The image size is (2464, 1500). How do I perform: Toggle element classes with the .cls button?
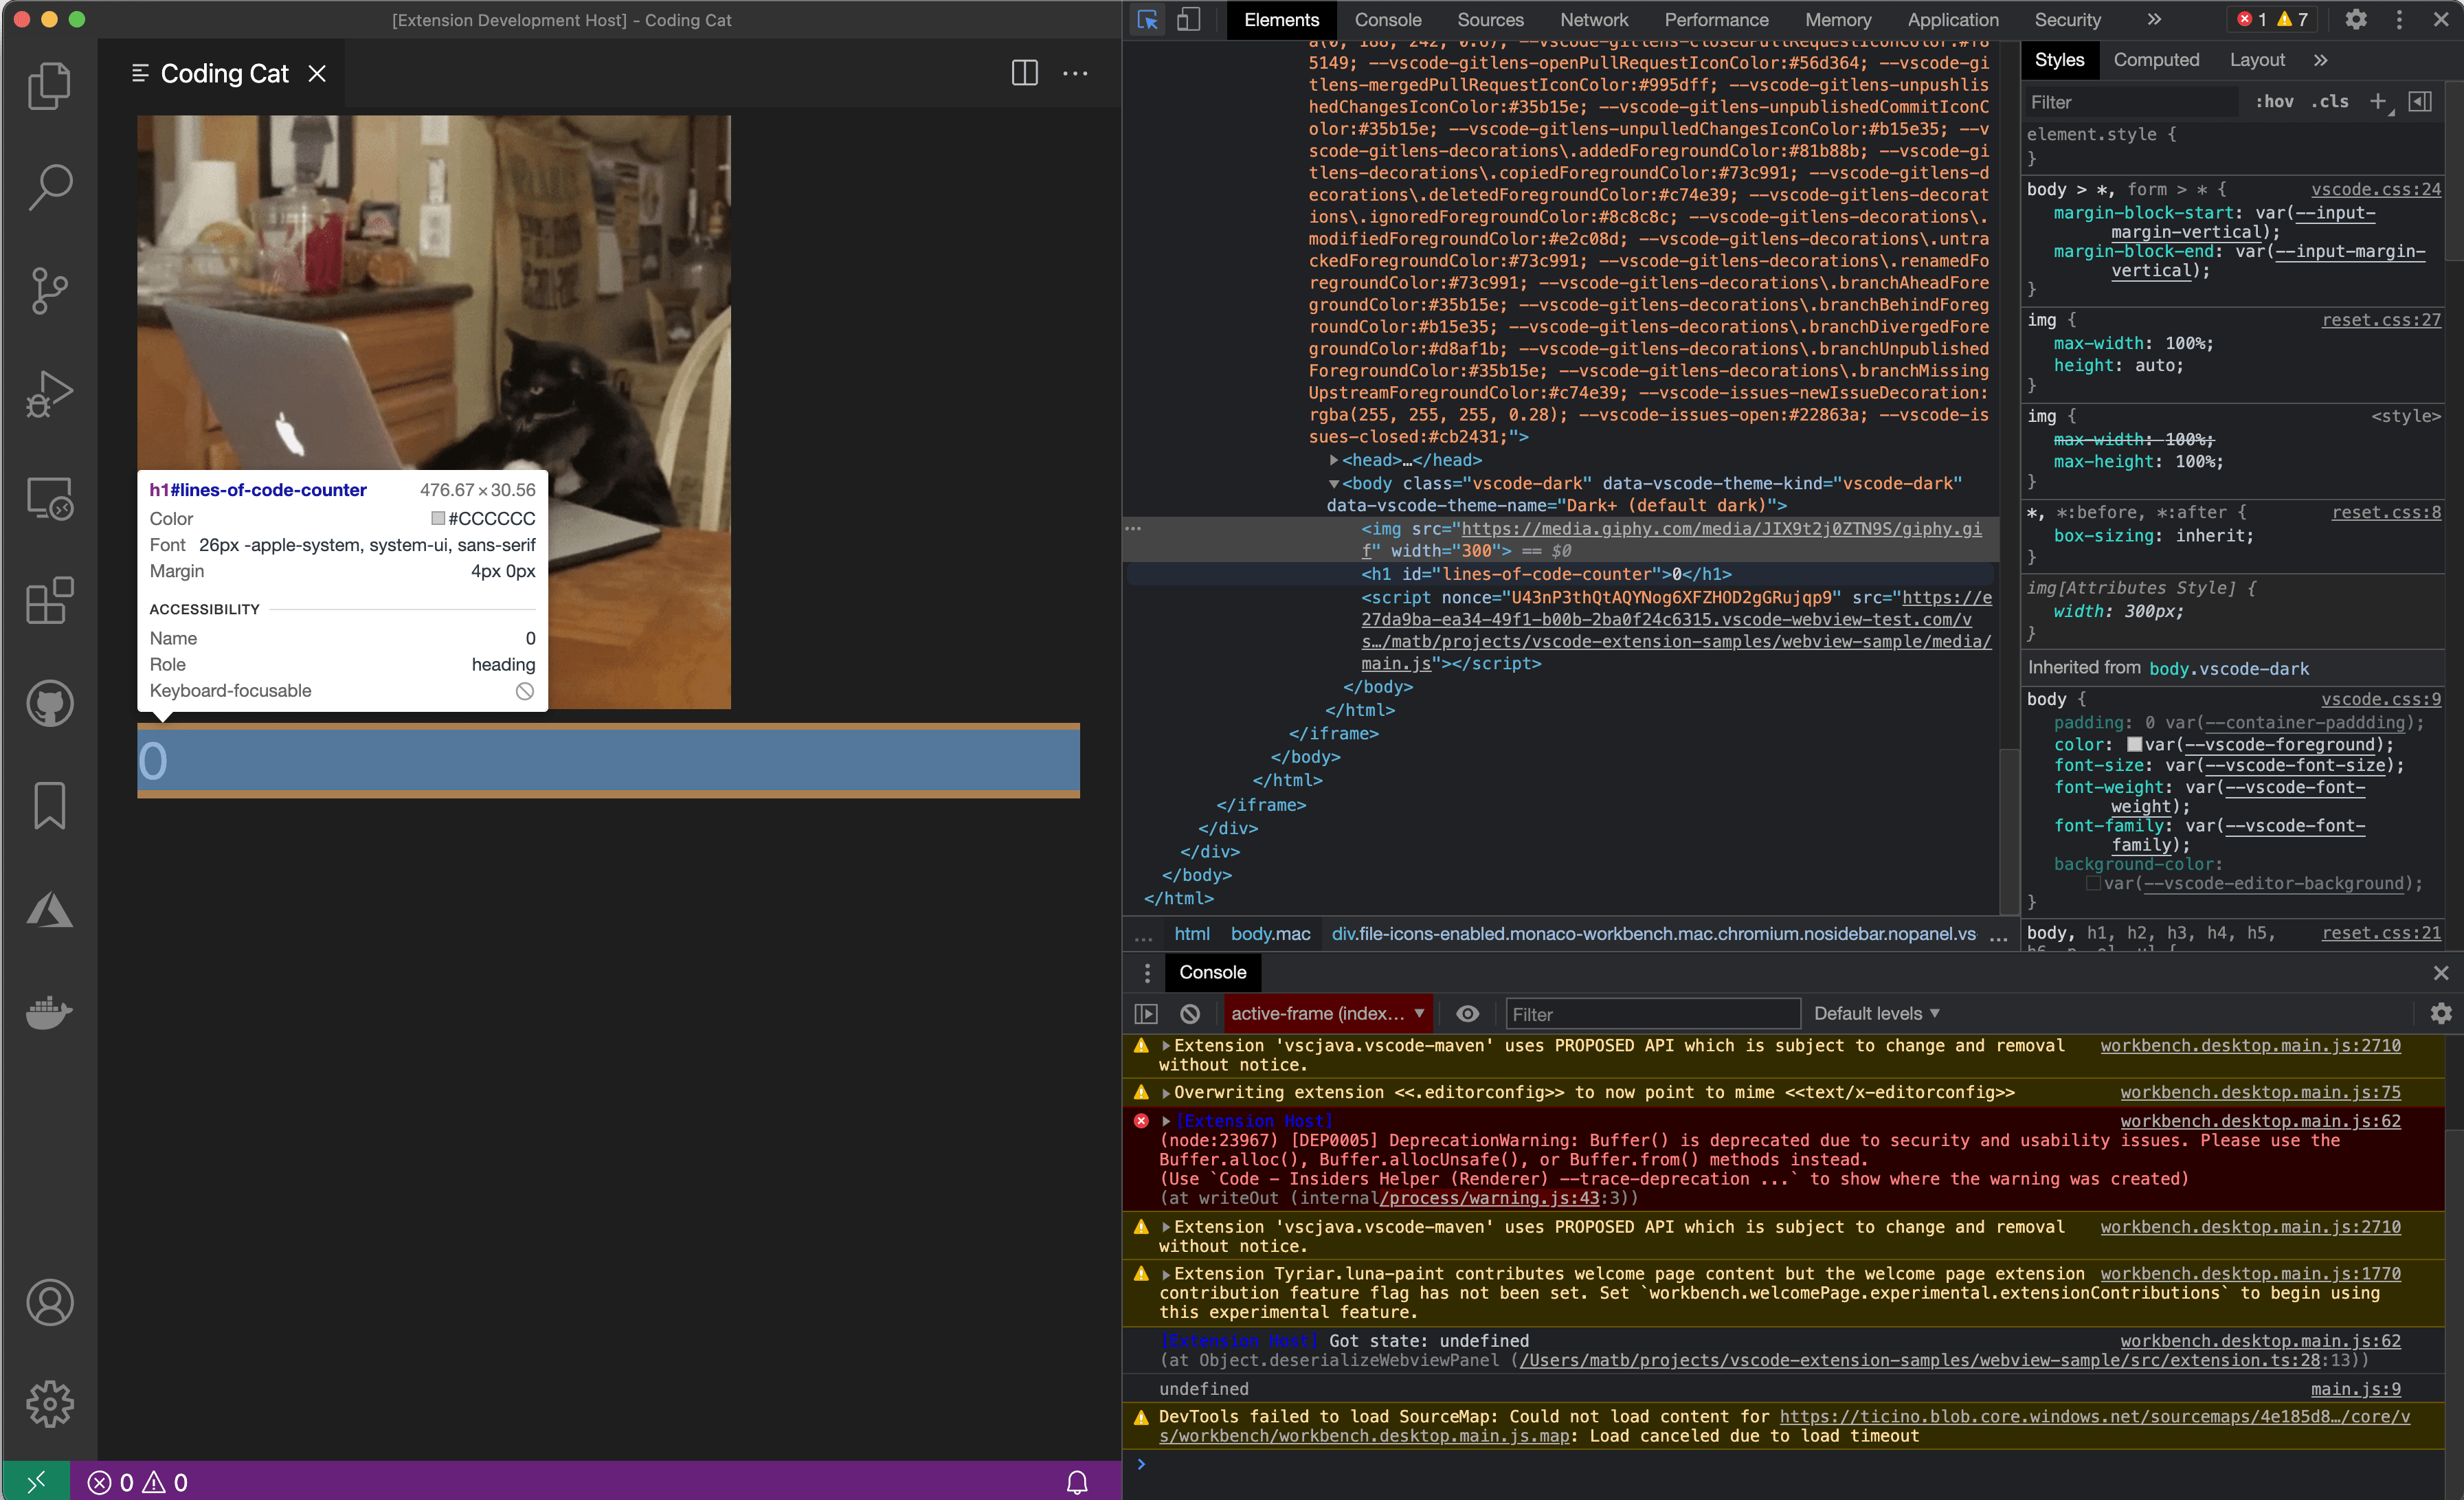[2330, 101]
